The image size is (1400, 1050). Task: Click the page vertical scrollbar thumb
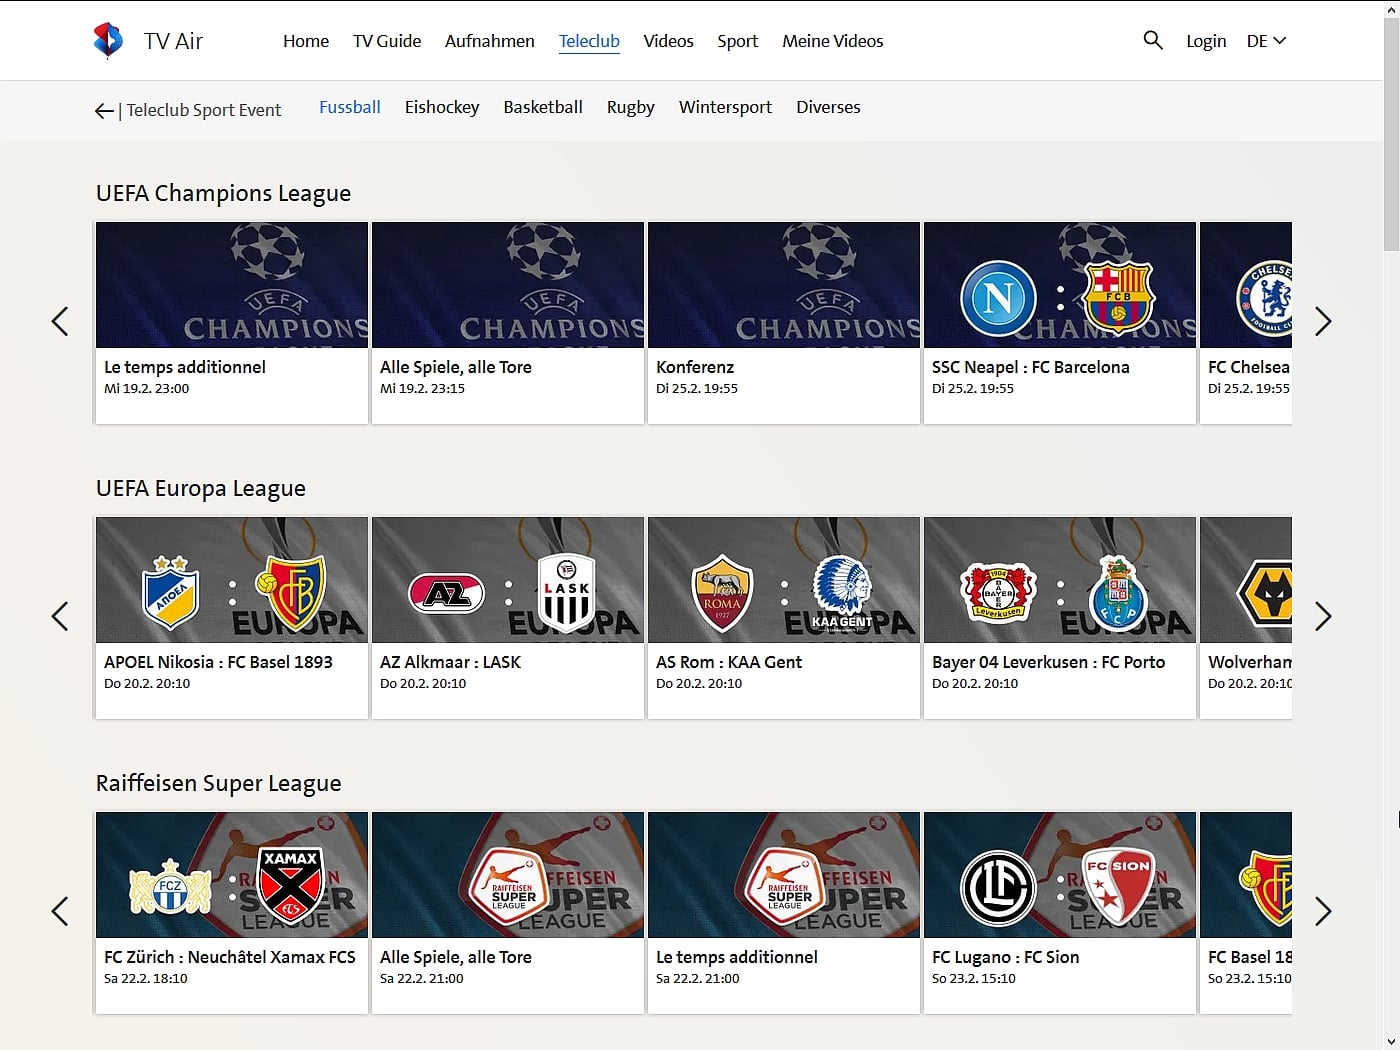1391,133
